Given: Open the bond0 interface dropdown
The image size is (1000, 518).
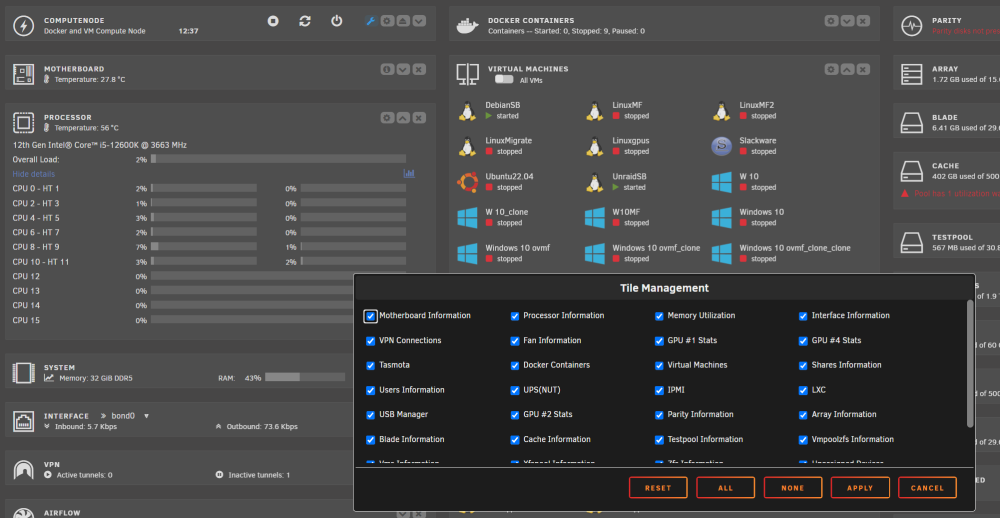Looking at the screenshot, I should point(130,416).
